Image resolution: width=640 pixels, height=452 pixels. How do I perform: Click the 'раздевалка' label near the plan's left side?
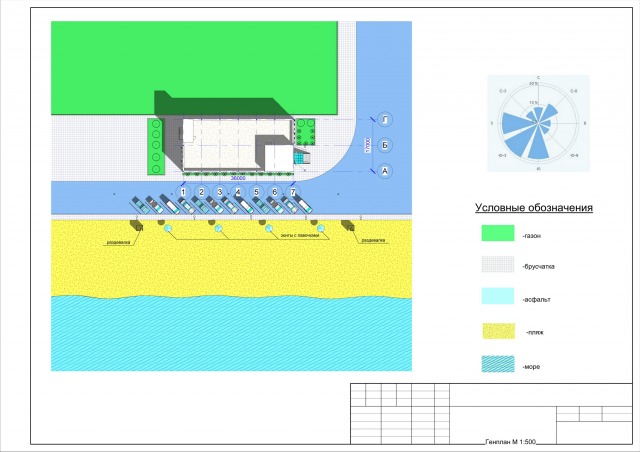pyautogui.click(x=118, y=243)
